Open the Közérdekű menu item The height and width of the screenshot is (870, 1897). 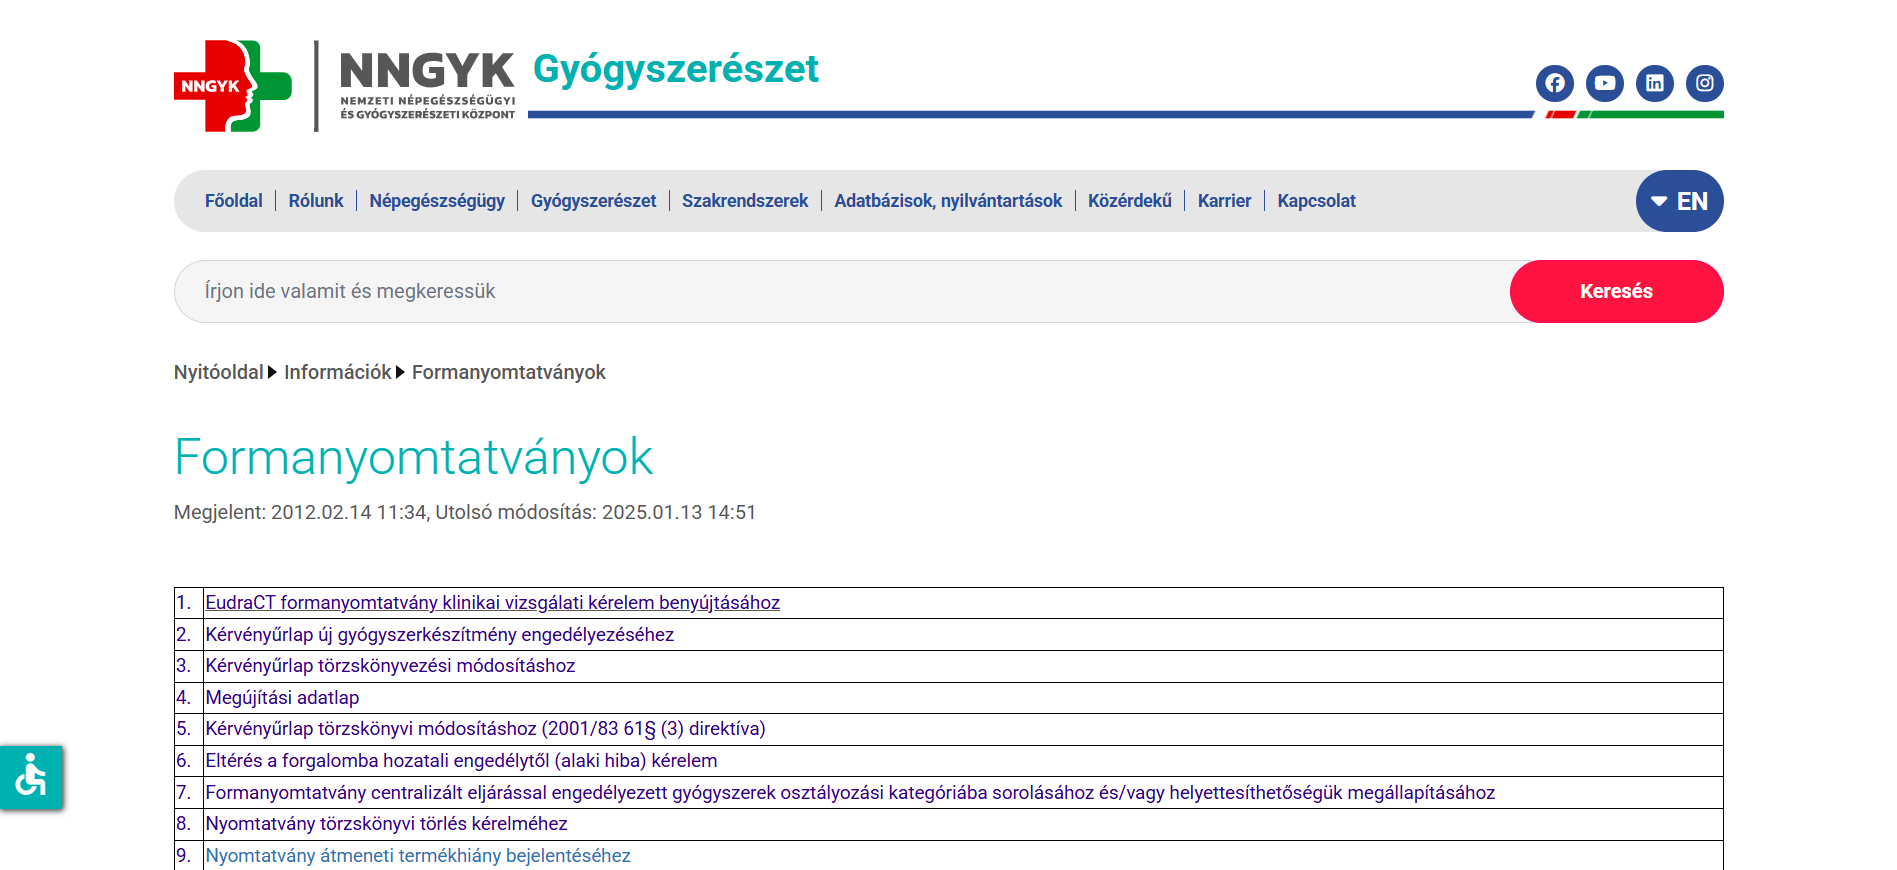coord(1129,201)
